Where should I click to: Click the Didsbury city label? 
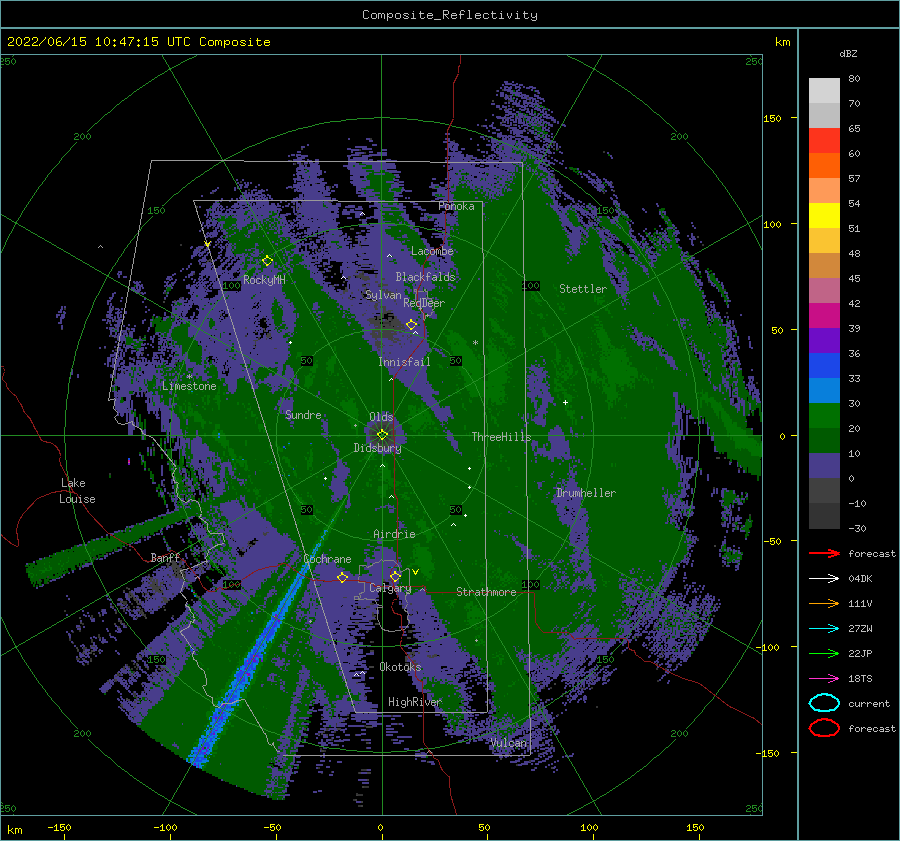click(x=377, y=448)
